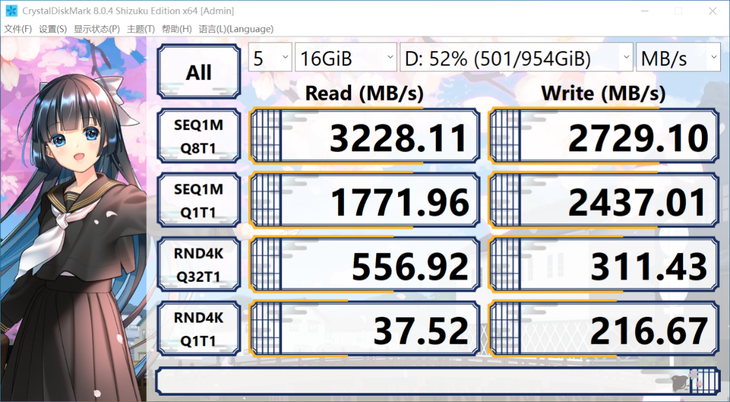Screen dimensions: 730x402
Task: Open the 文件(F) menu
Action: click(18, 29)
